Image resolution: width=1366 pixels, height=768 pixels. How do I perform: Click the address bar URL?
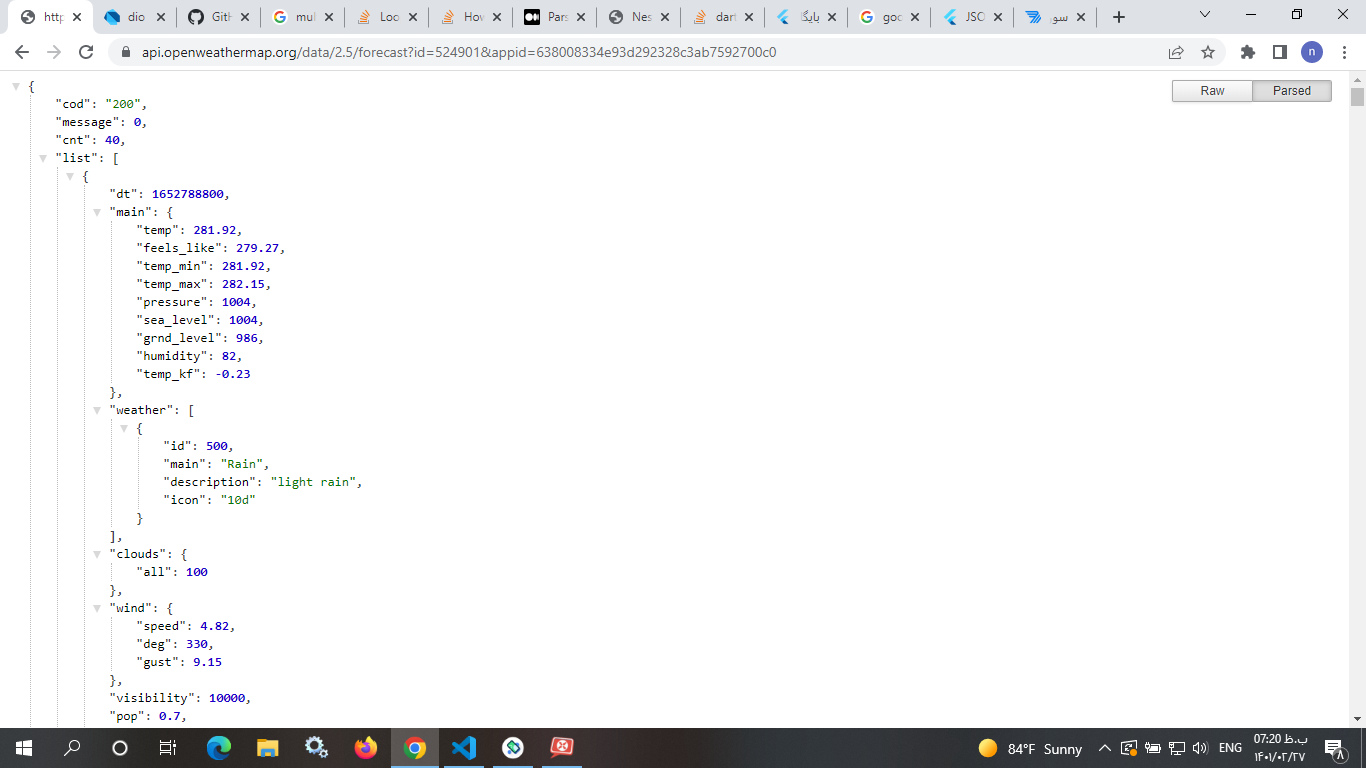[459, 52]
